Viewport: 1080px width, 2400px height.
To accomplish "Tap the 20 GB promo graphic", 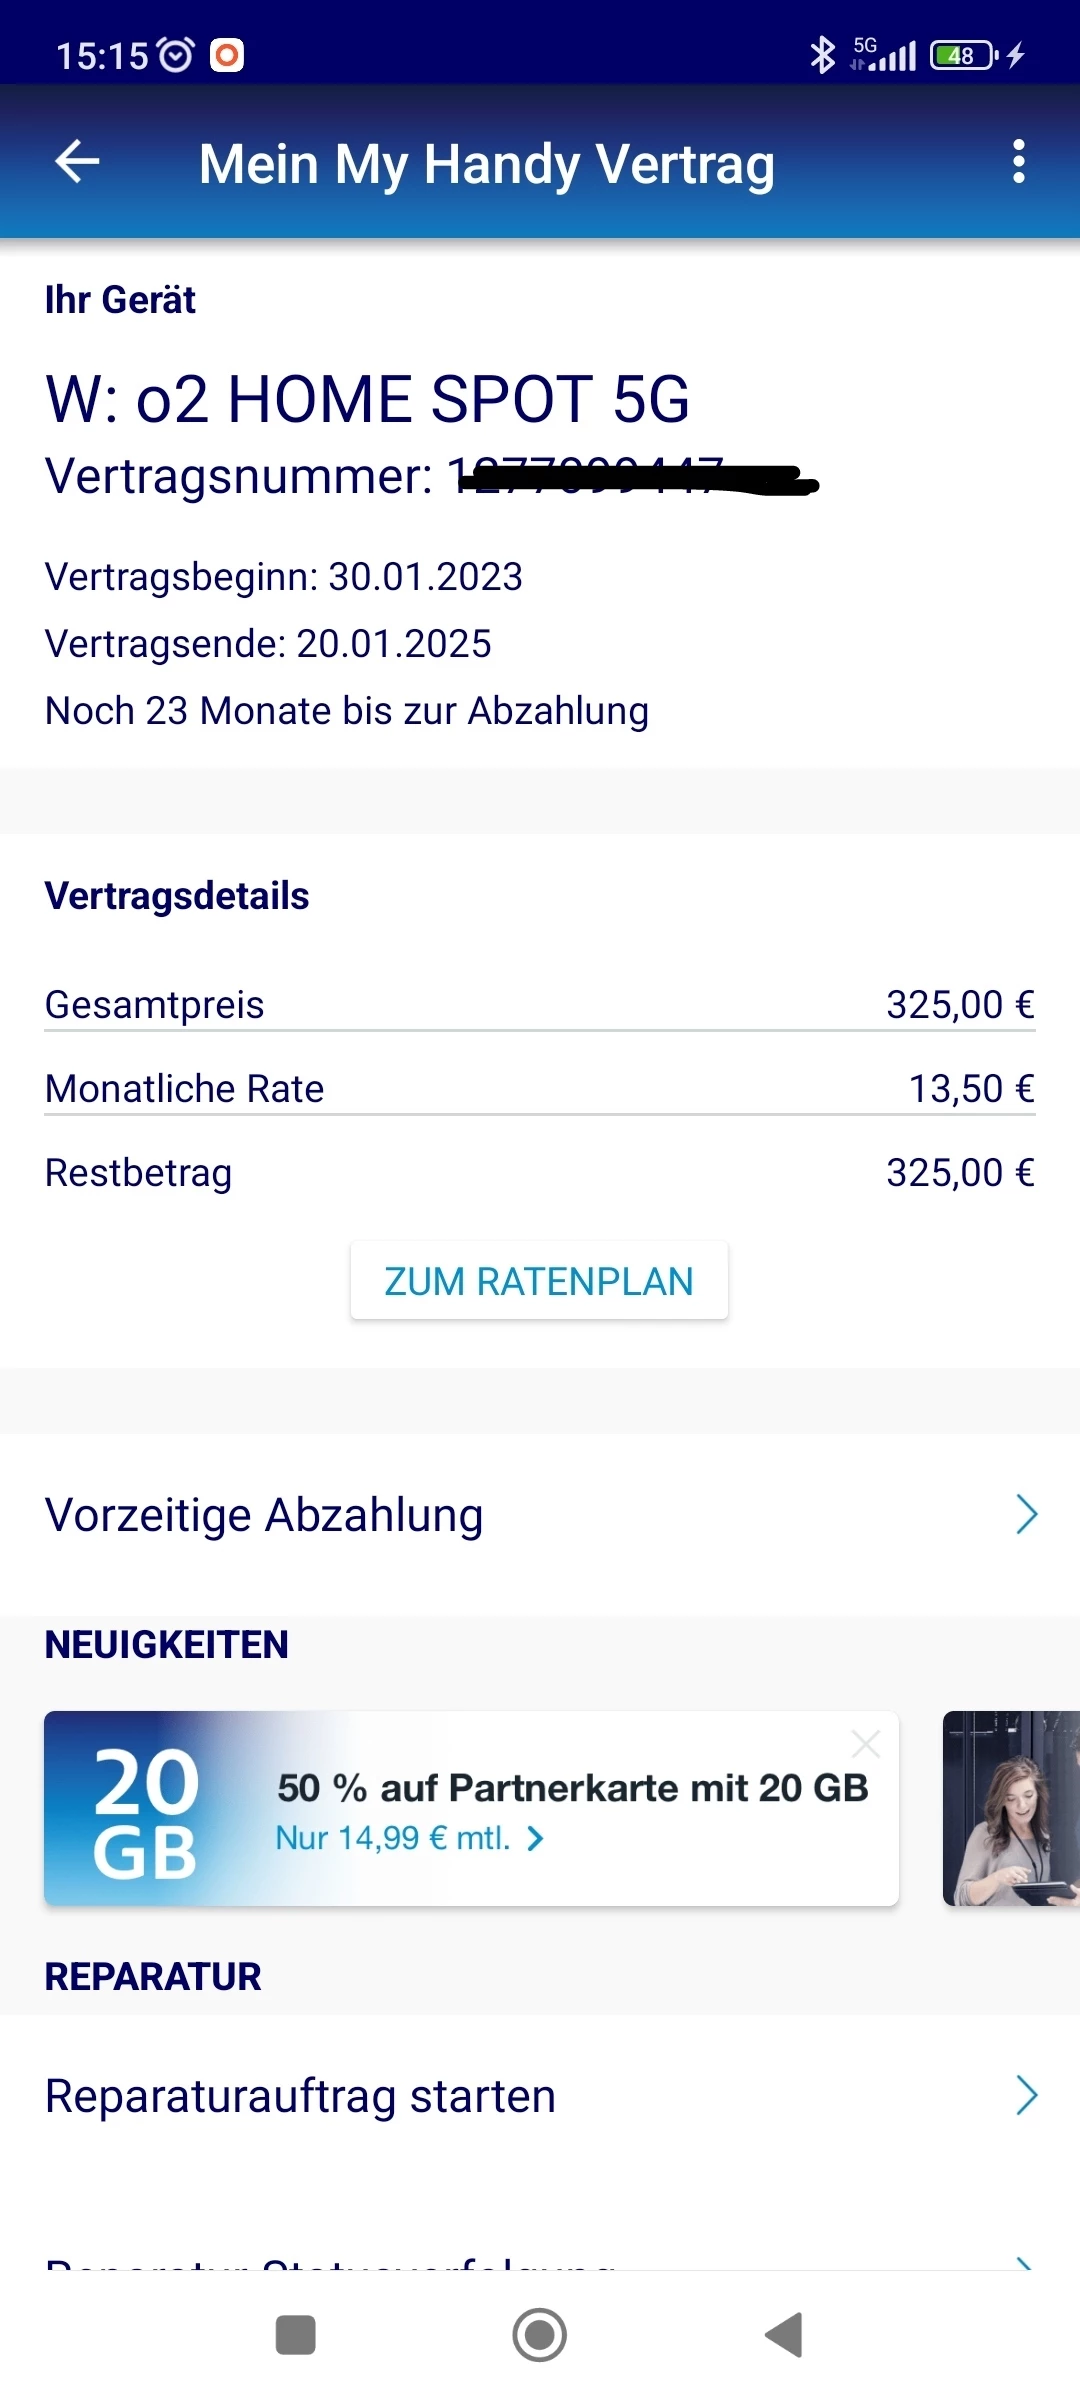I will [x=146, y=1810].
